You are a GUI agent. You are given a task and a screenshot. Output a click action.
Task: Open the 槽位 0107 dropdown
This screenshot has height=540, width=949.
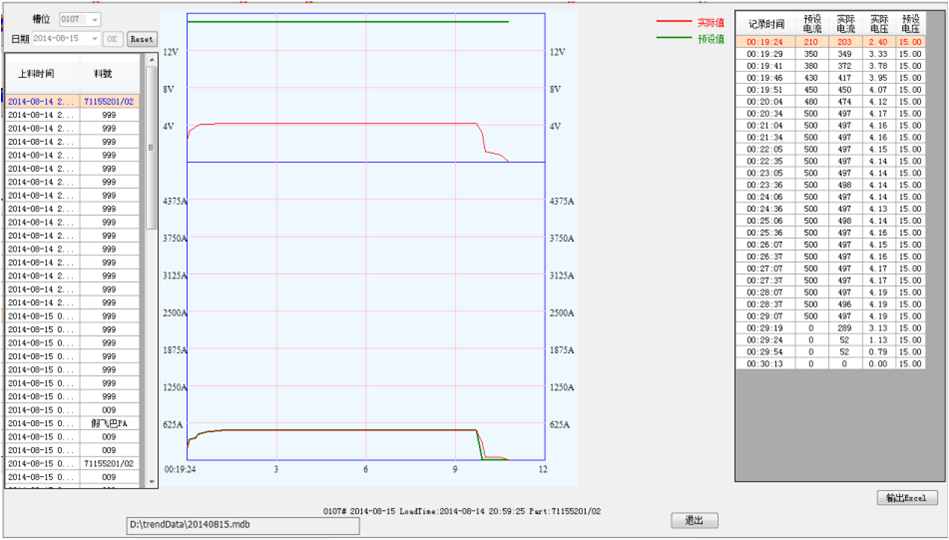point(80,20)
